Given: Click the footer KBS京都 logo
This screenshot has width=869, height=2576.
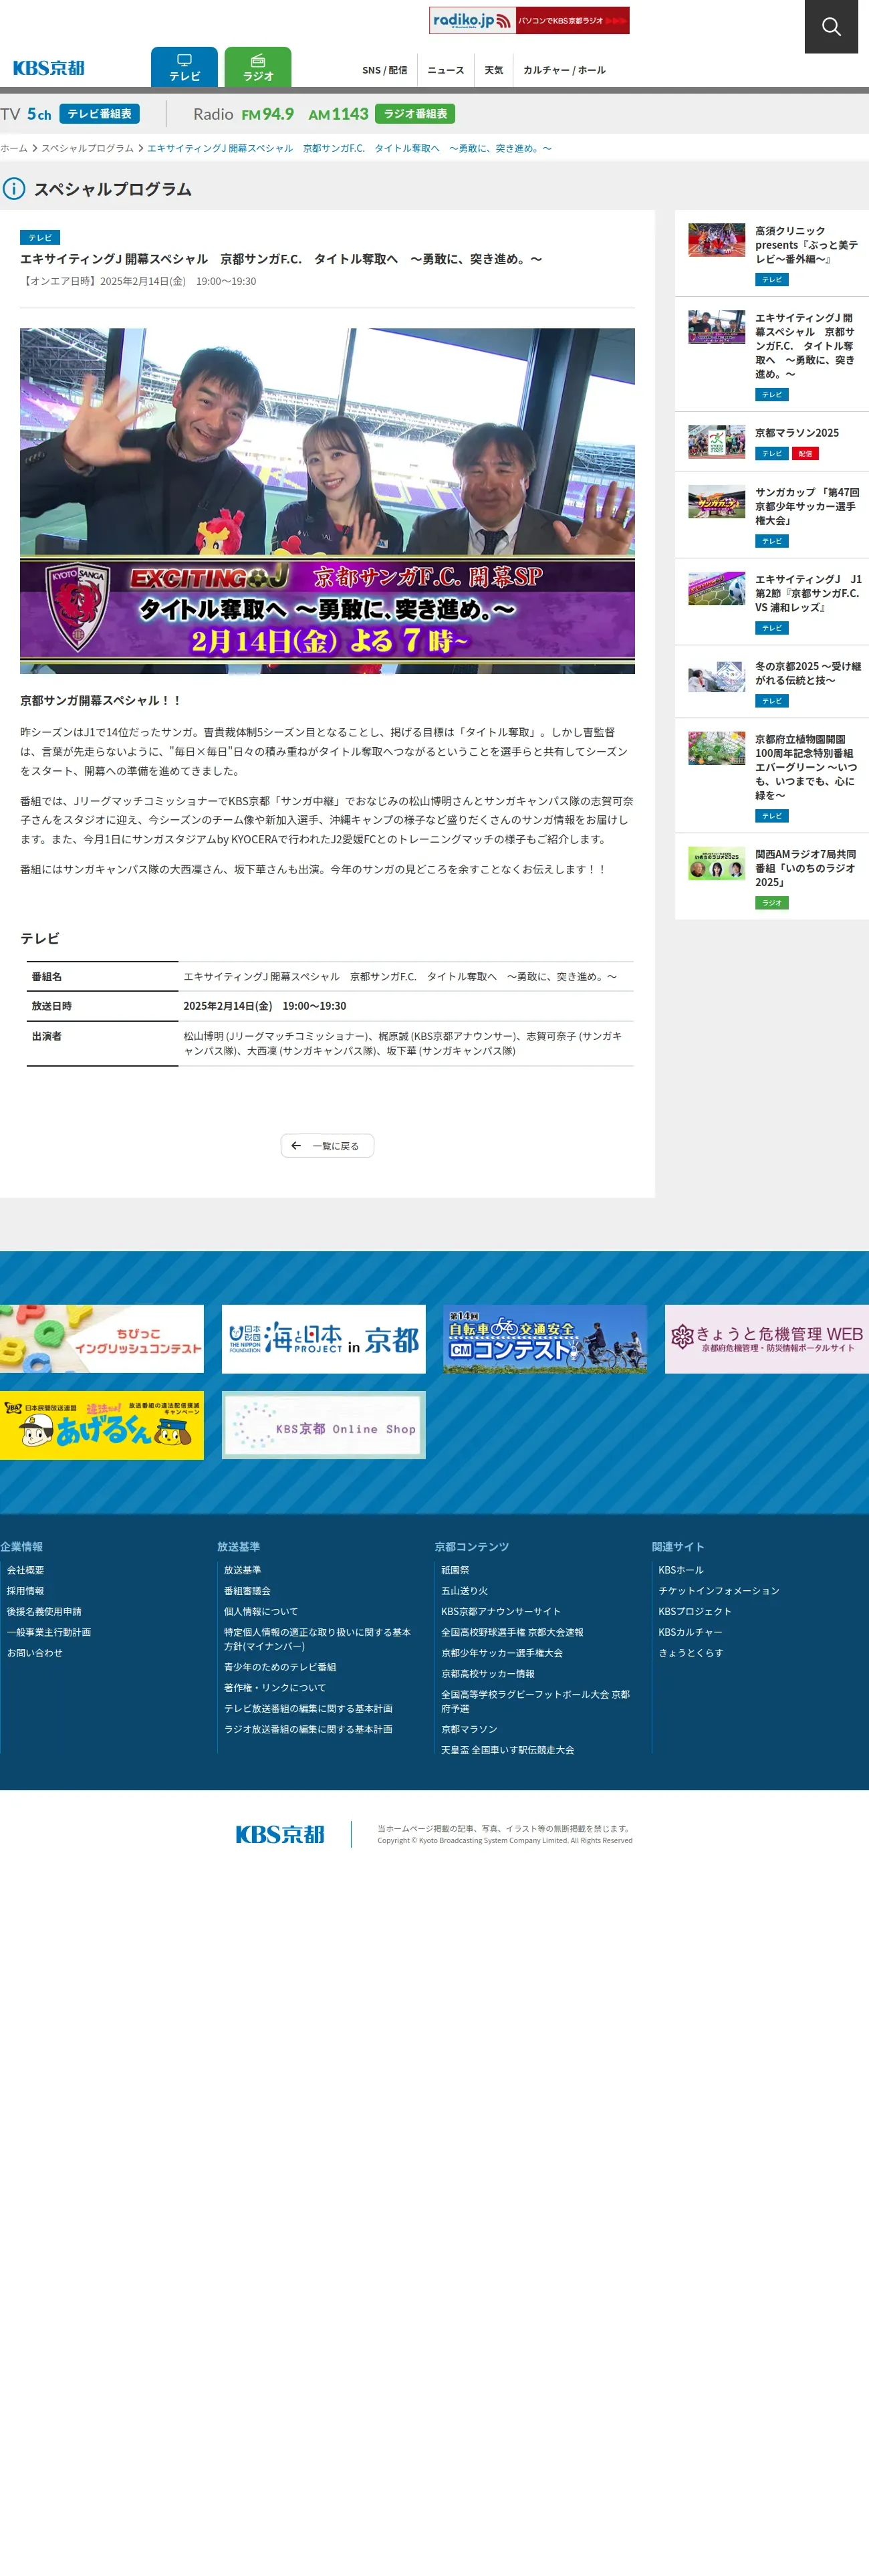Looking at the screenshot, I should click(x=280, y=1834).
